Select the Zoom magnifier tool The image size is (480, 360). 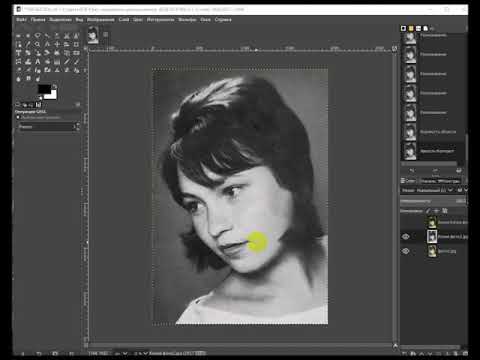38,44
